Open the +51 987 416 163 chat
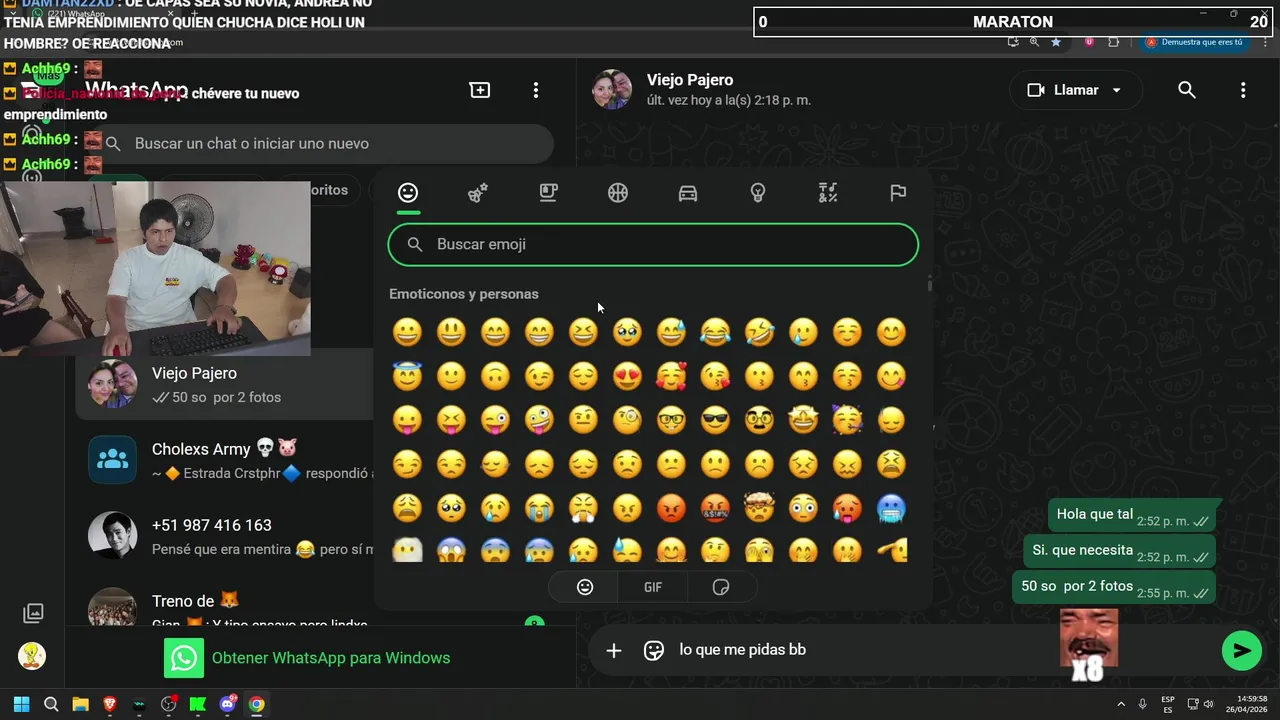 point(226,537)
